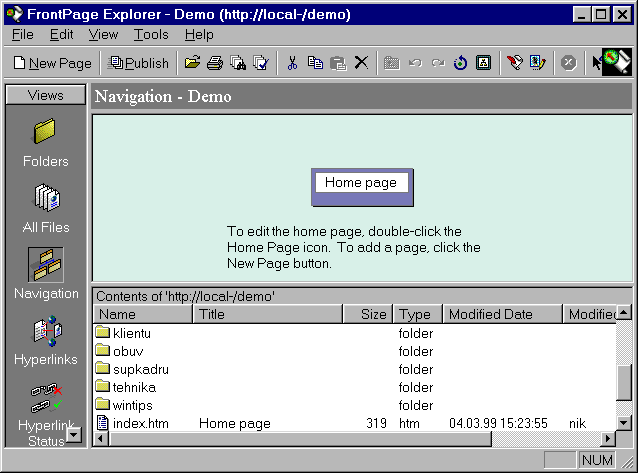Select the Home page box in navigation
This screenshot has width=638, height=473.
(x=361, y=183)
